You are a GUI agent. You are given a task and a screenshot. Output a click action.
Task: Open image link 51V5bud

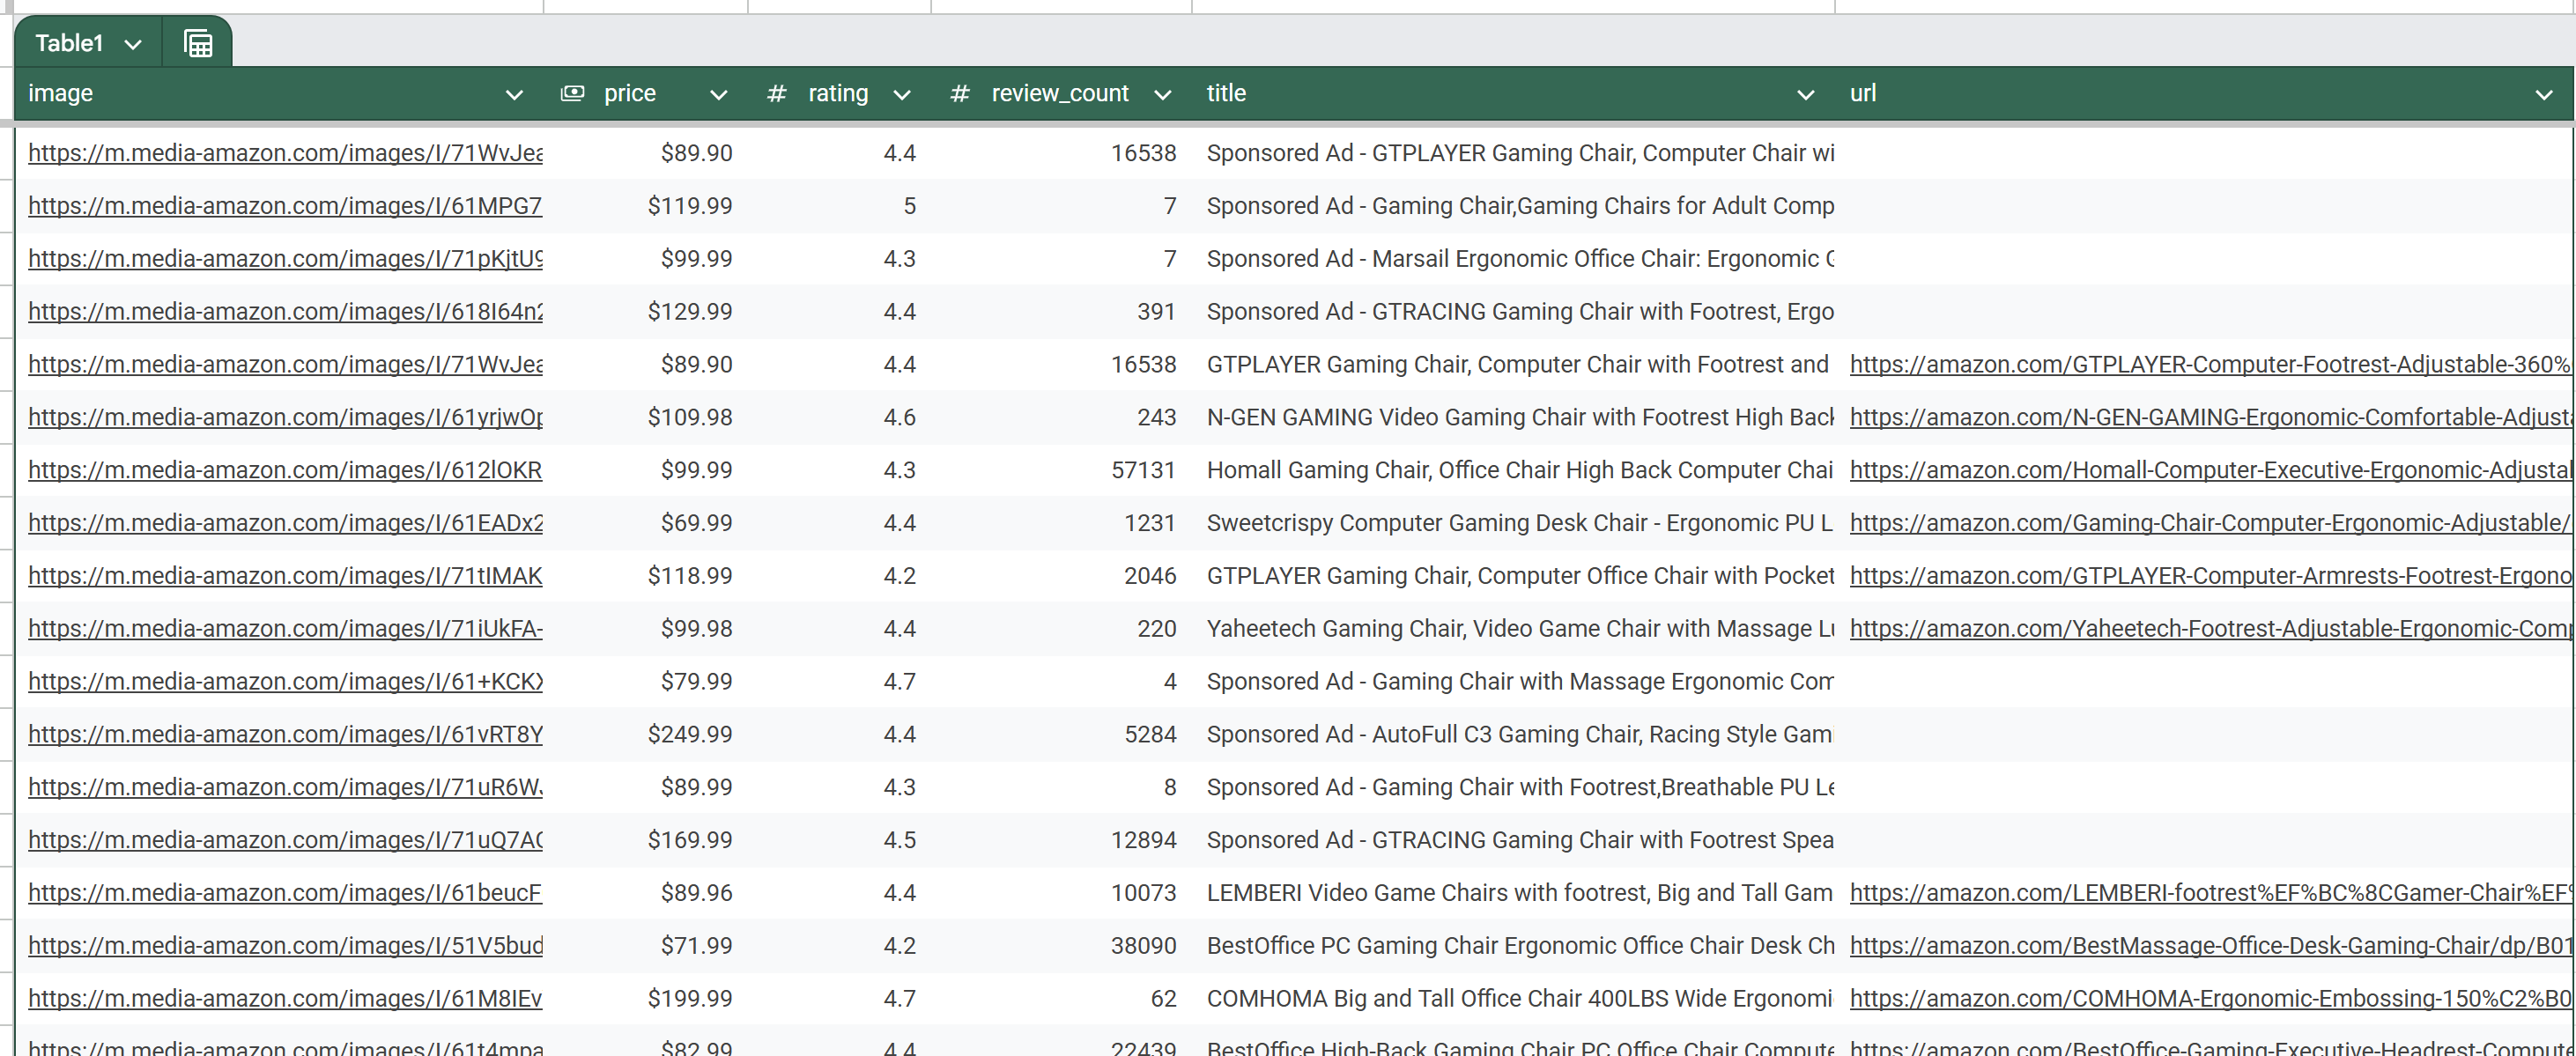pos(285,946)
